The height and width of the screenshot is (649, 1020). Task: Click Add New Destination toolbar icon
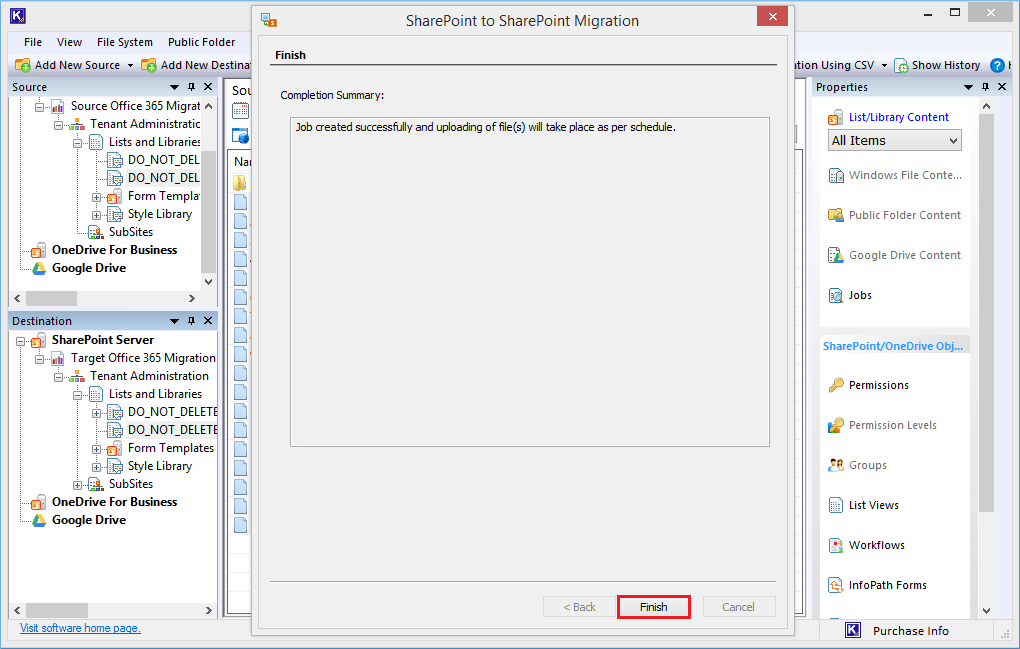149,65
